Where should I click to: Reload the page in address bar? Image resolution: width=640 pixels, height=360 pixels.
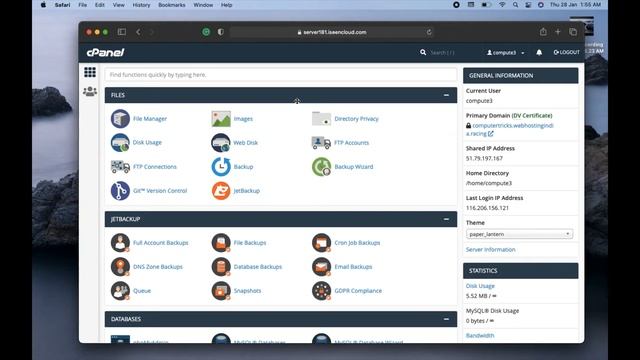tap(429, 32)
